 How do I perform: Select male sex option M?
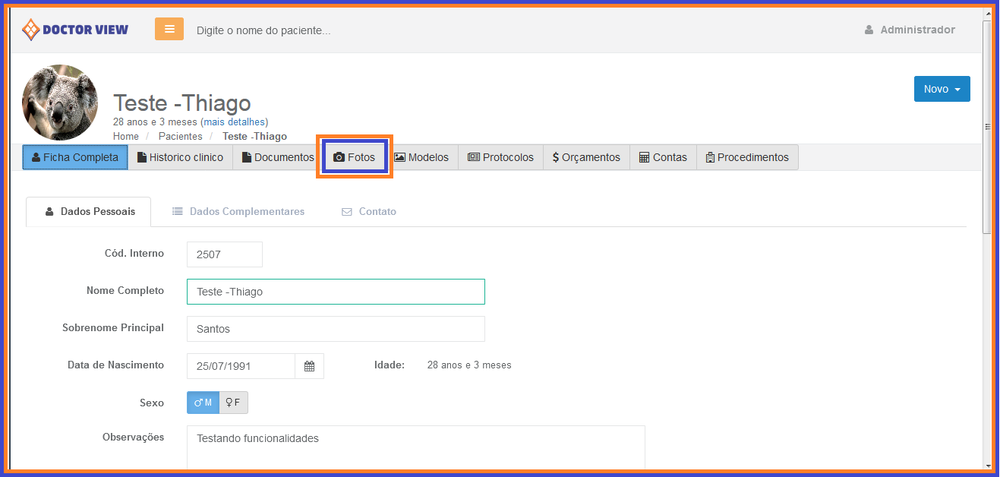tap(203, 402)
